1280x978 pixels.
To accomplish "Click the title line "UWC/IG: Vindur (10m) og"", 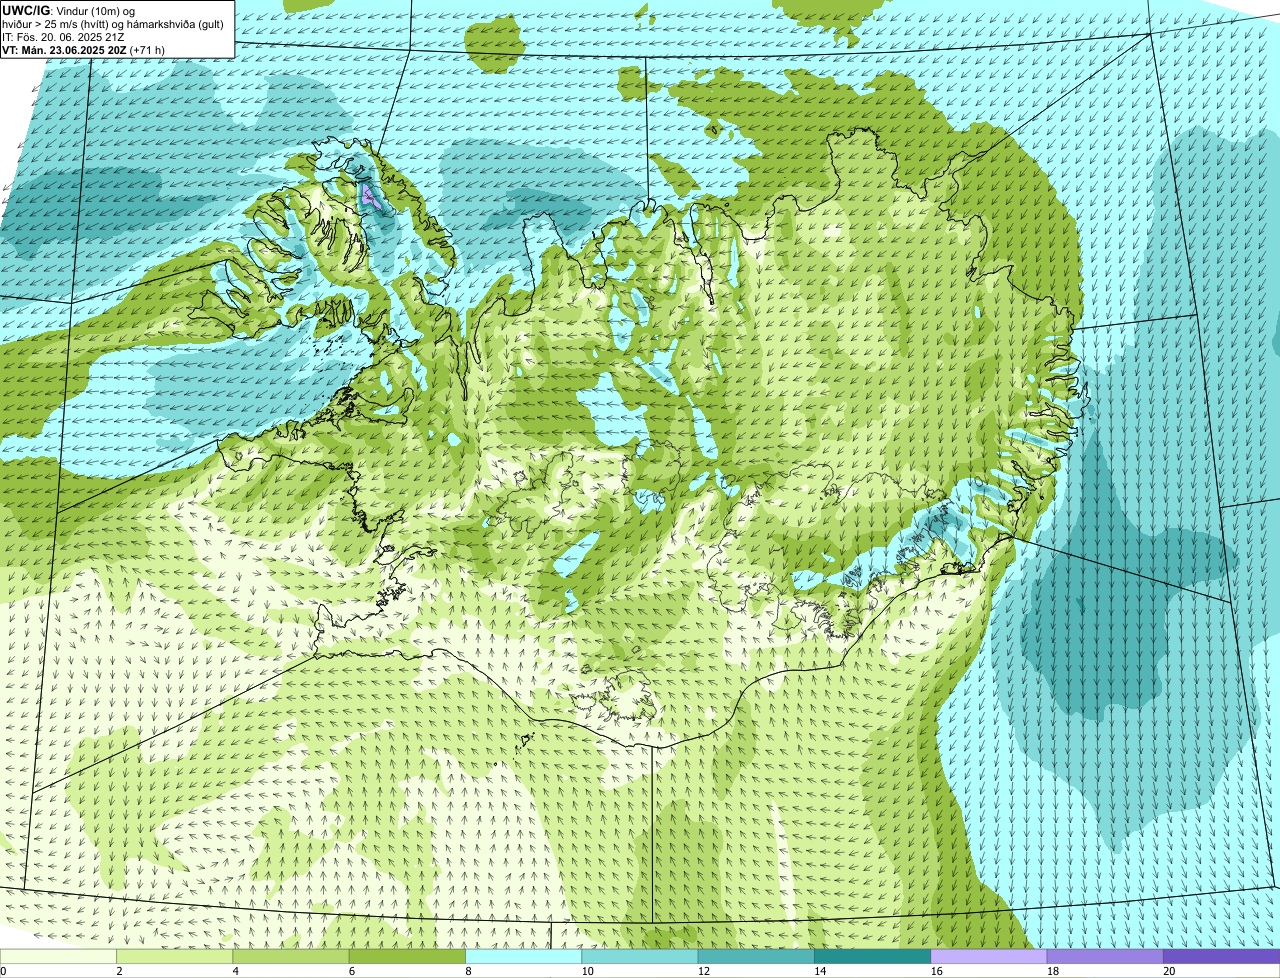I will tap(68, 11).
